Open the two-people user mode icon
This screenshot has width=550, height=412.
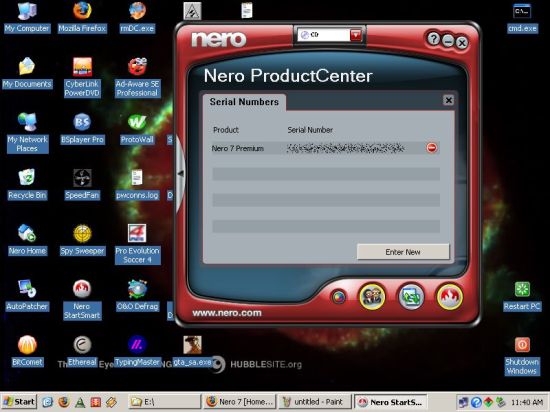[x=372, y=297]
